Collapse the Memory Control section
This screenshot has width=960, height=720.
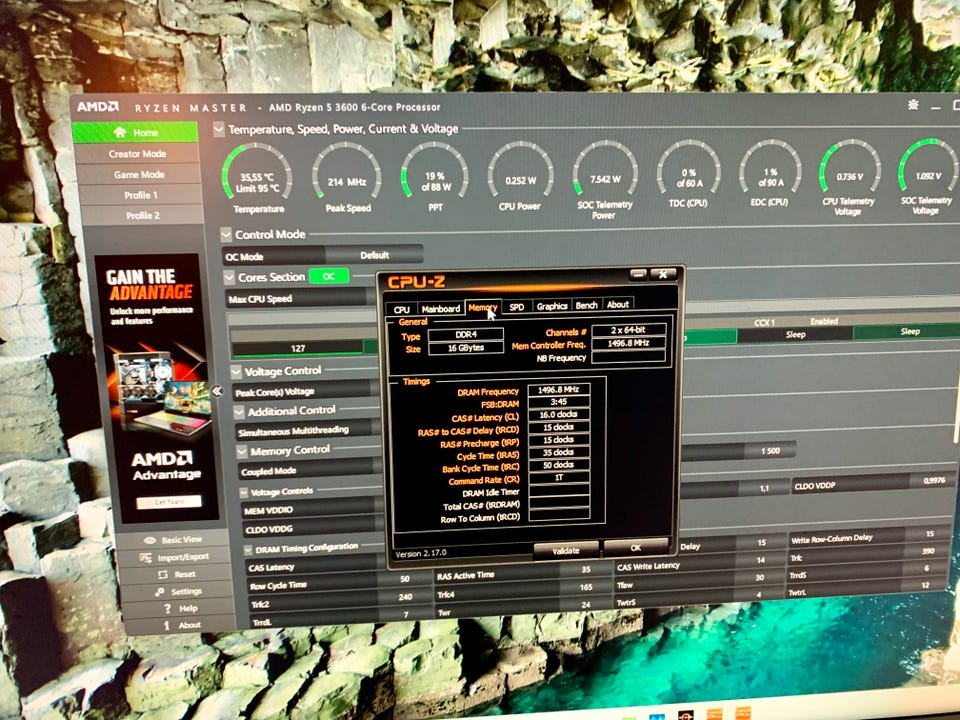242,452
